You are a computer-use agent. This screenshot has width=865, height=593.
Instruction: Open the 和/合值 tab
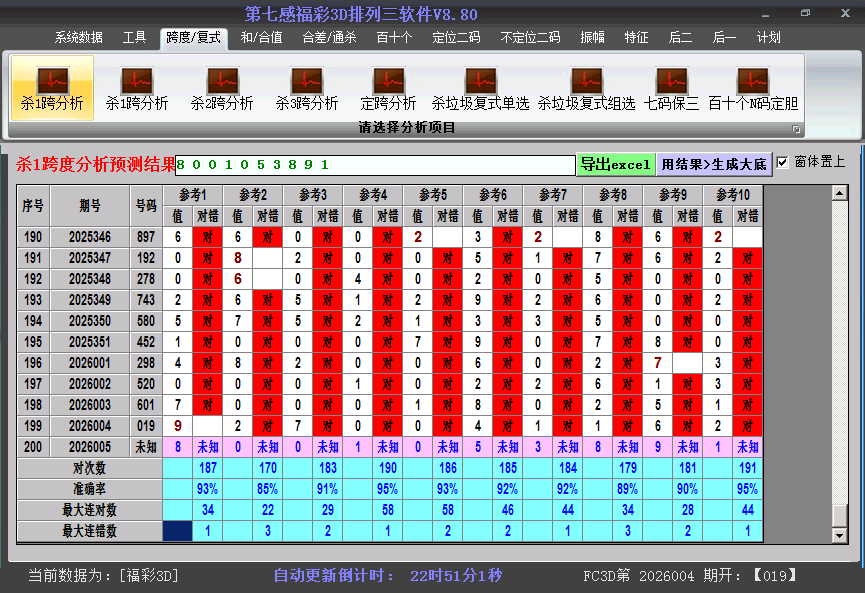261,38
